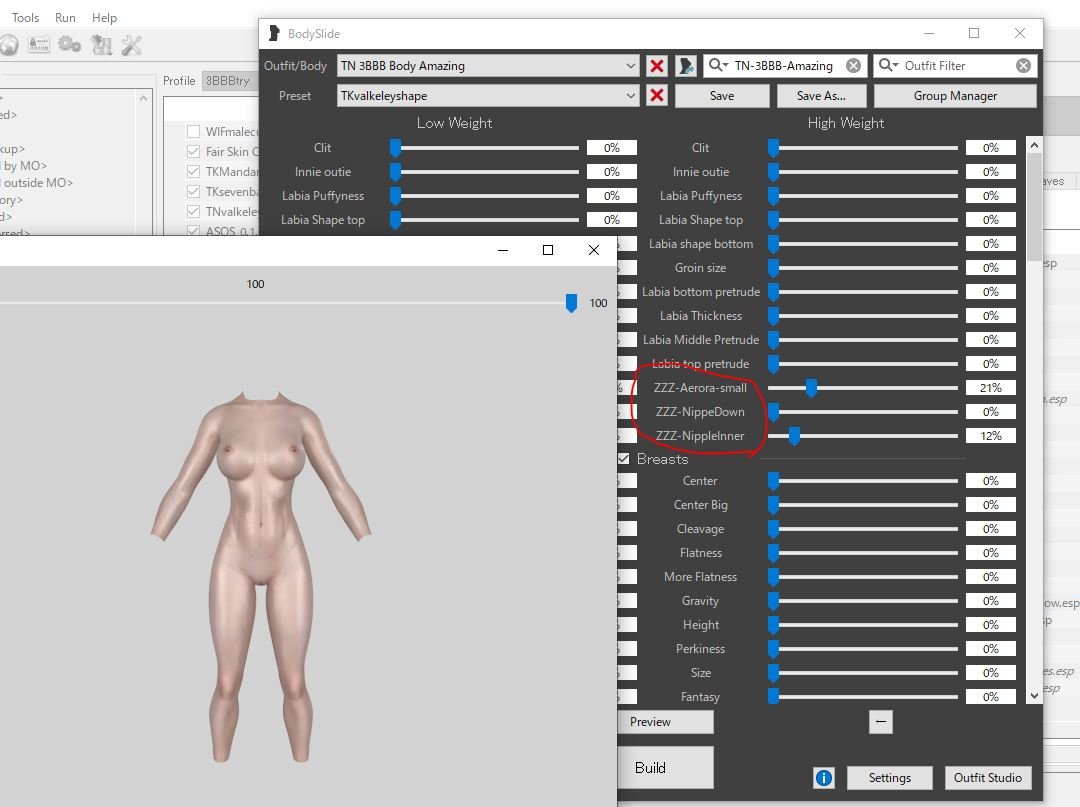The image size is (1080, 807).
Task: Click the High Weight Gravity slider
Action: pos(863,600)
